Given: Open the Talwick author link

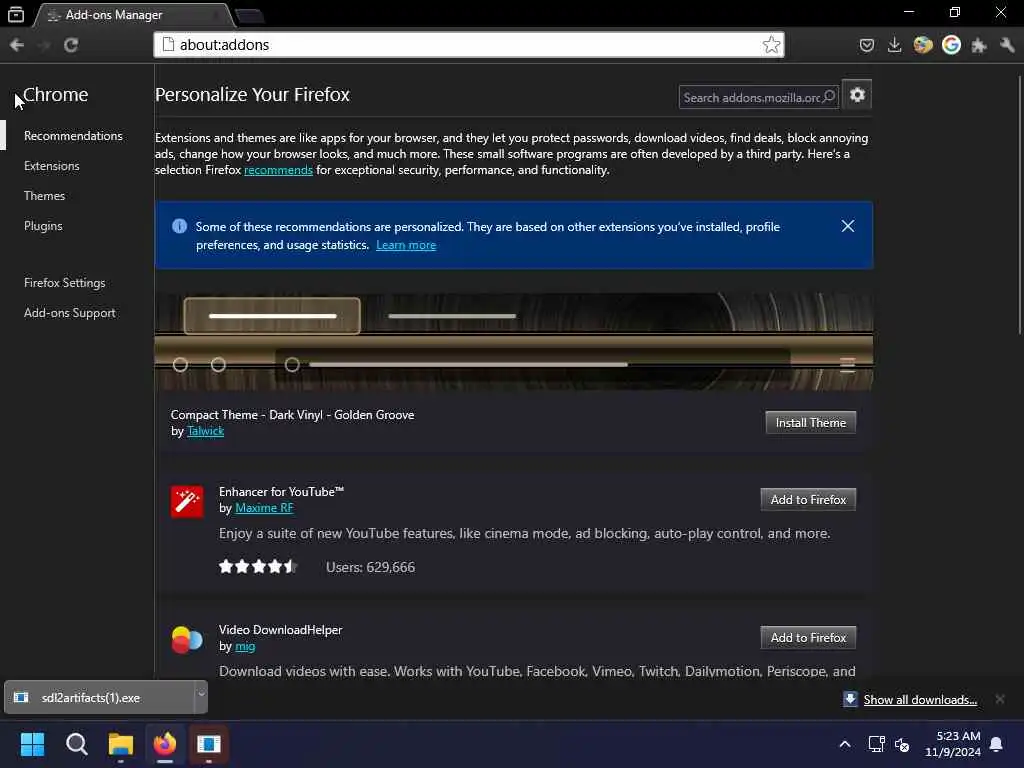Looking at the screenshot, I should [x=205, y=431].
